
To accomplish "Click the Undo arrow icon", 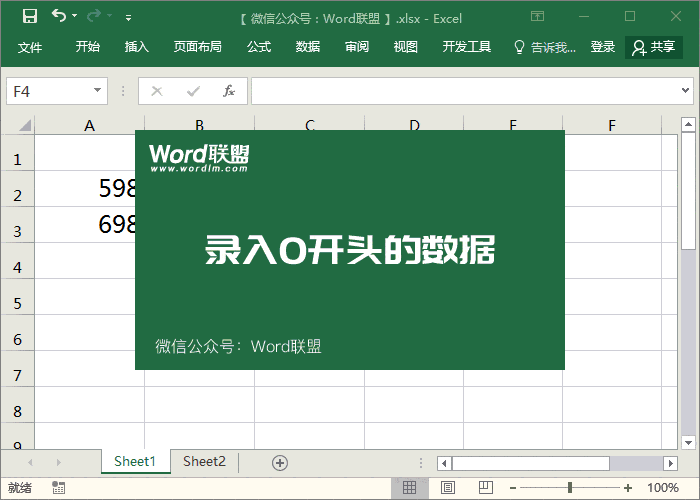I will coord(58,16).
